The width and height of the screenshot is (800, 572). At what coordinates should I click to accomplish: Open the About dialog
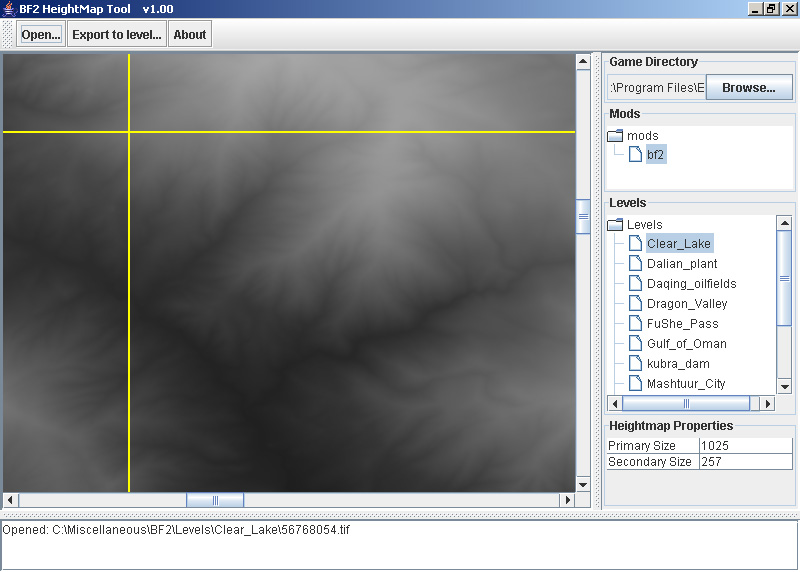[x=189, y=34]
